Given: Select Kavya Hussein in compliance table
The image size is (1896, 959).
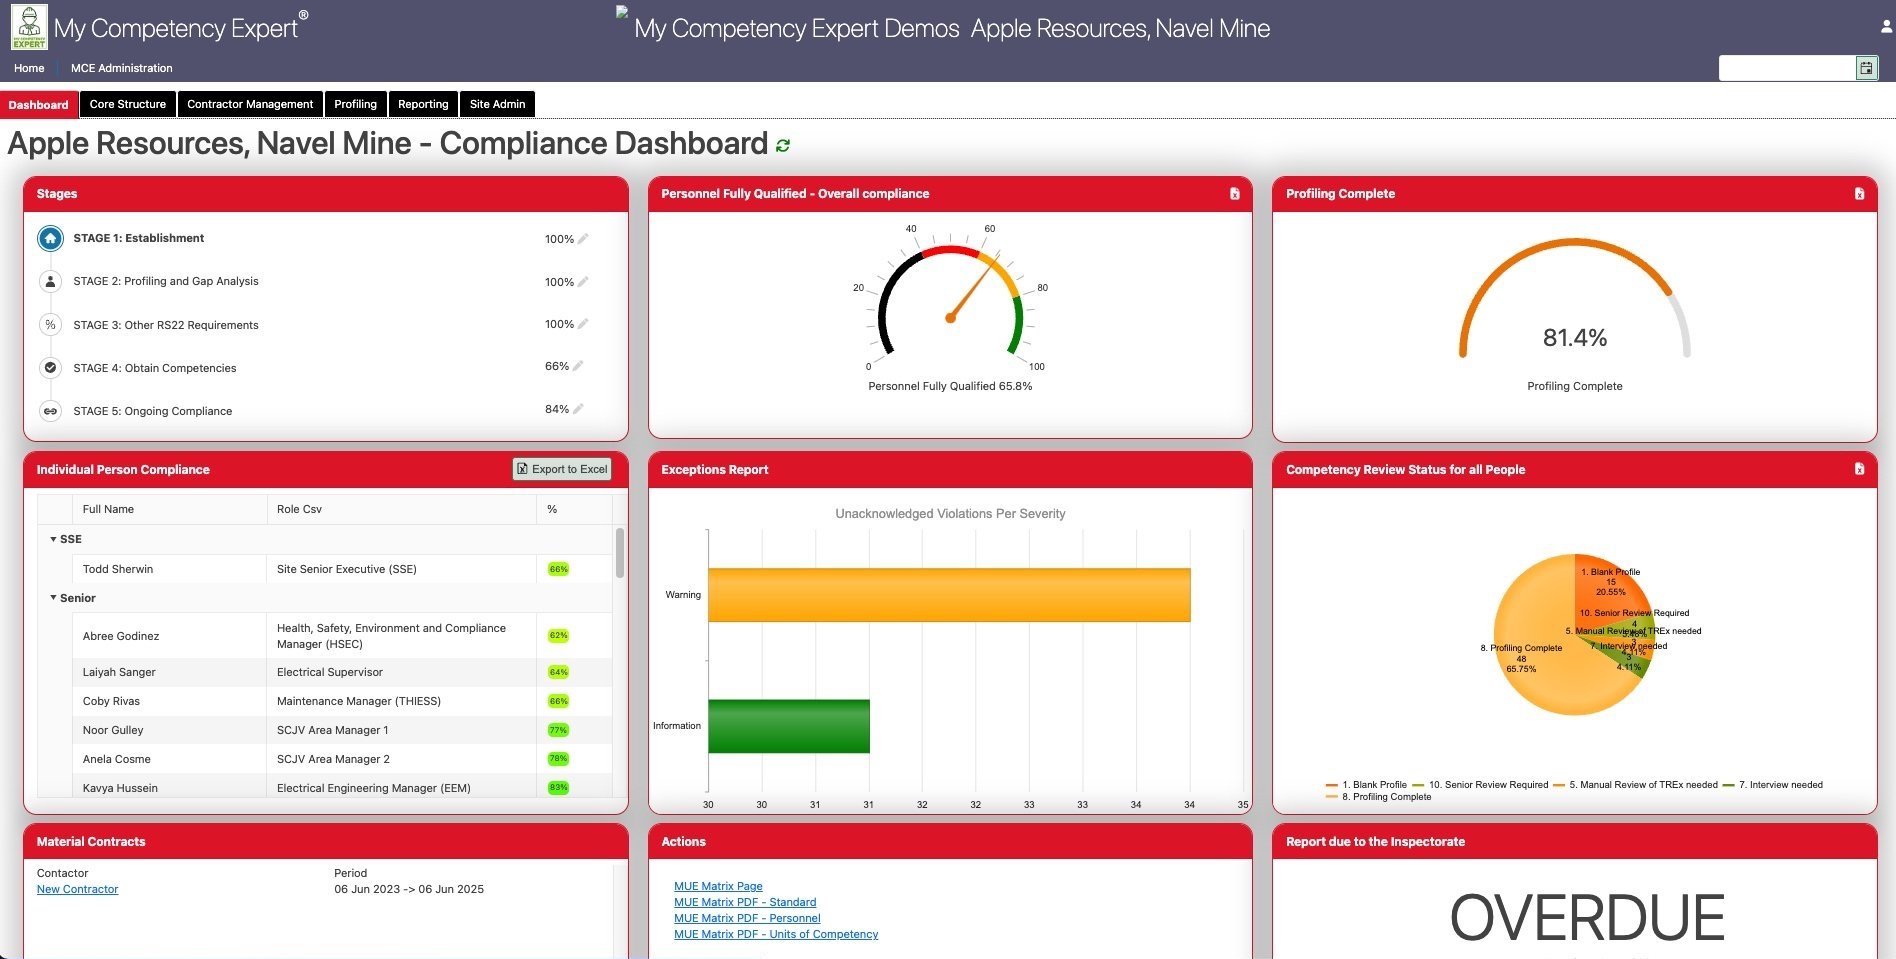Looking at the screenshot, I should click(120, 788).
